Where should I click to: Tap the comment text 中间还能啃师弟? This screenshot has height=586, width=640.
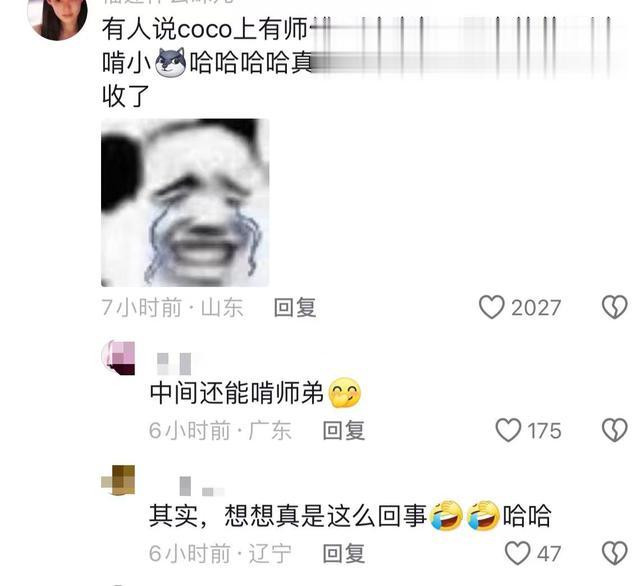click(x=236, y=393)
